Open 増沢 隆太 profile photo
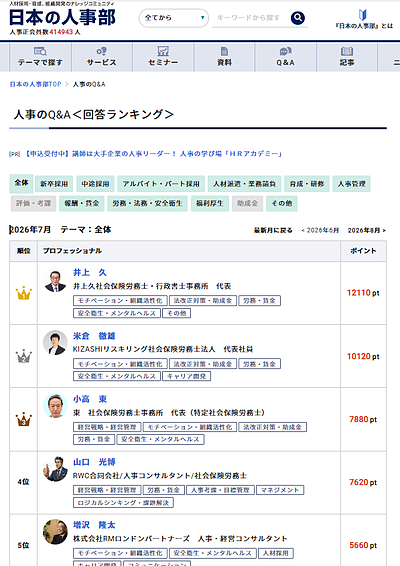 click(55, 532)
